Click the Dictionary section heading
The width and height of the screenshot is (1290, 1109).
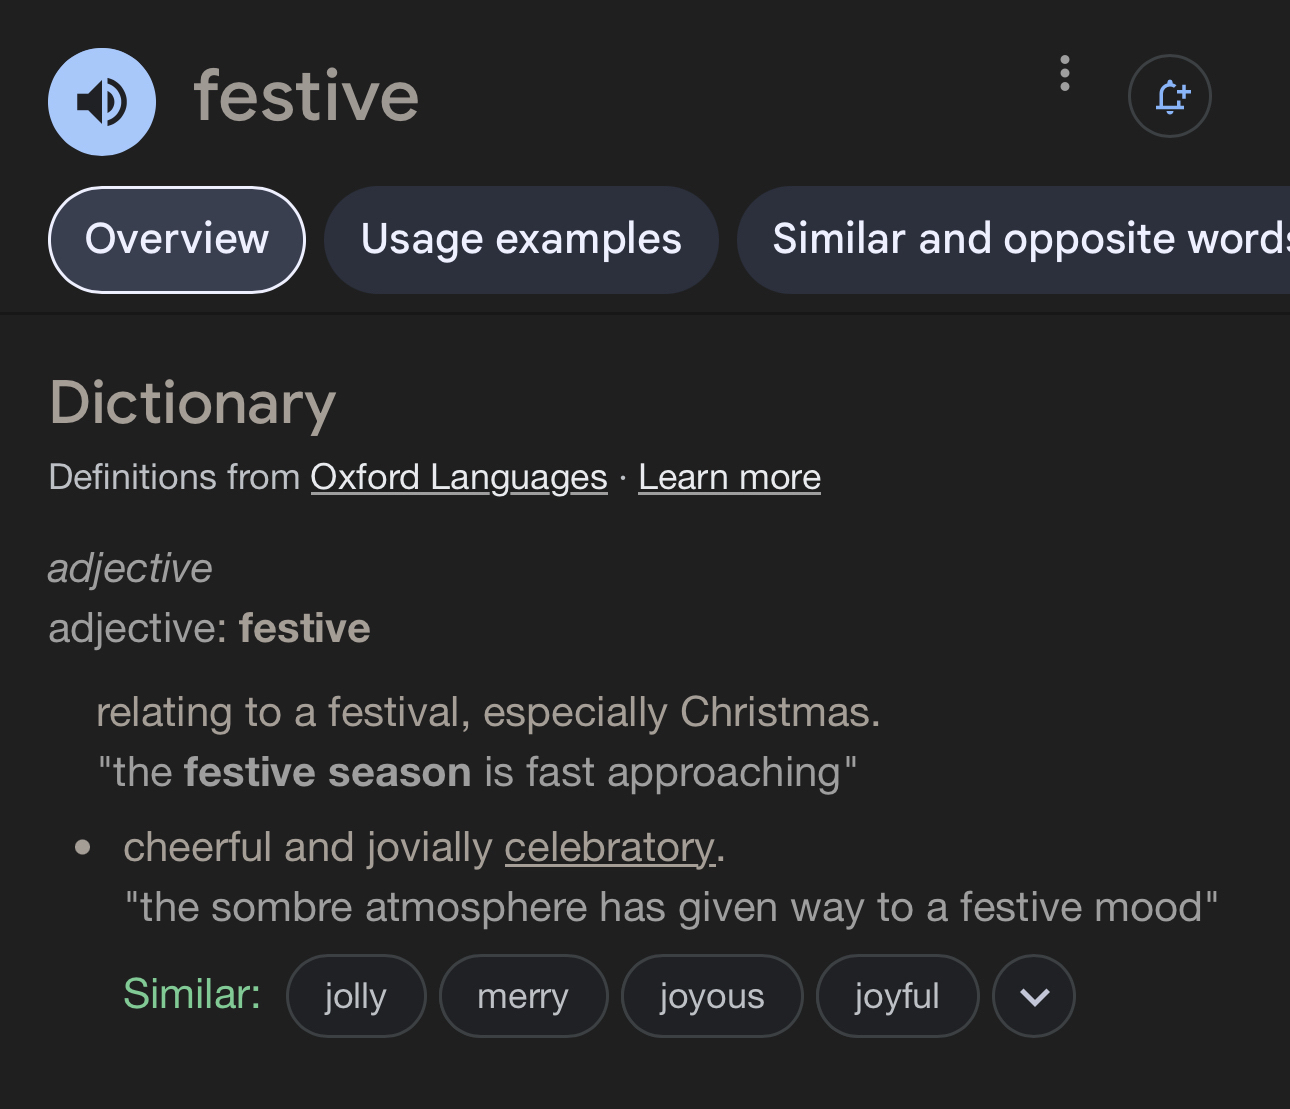click(x=193, y=403)
